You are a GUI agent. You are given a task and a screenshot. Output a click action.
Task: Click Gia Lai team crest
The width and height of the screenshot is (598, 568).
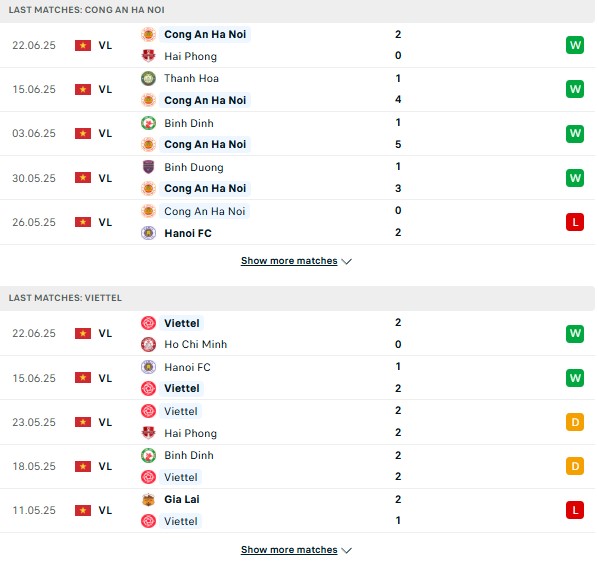[148, 499]
